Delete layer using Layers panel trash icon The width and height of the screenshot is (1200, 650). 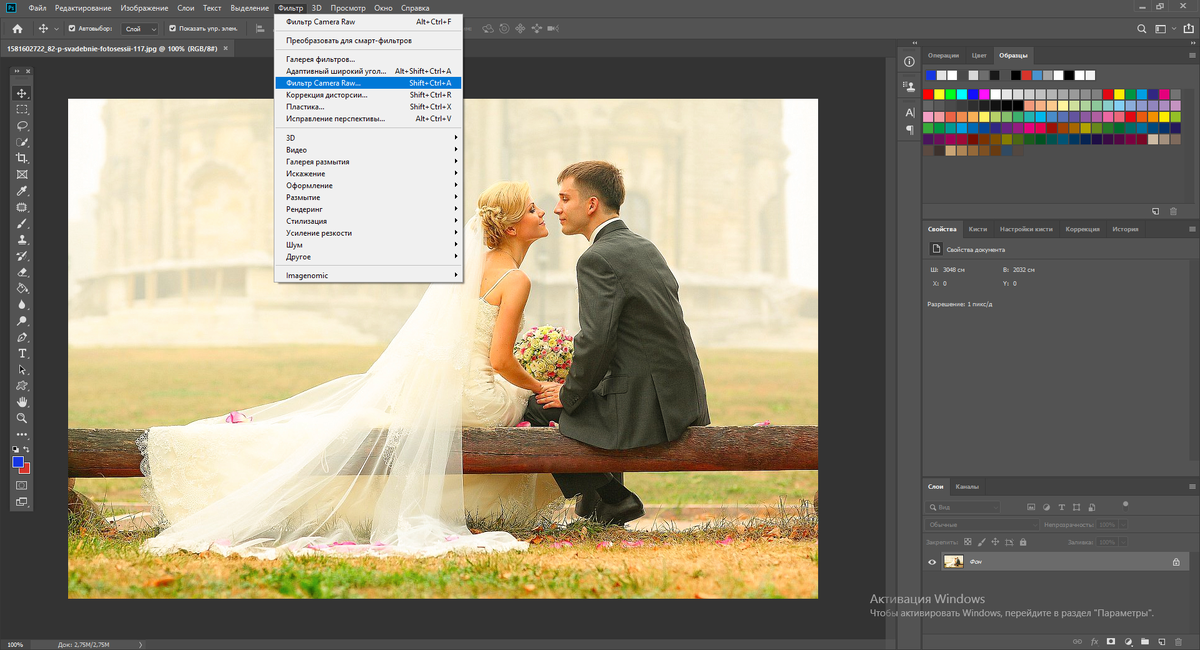point(1179,641)
